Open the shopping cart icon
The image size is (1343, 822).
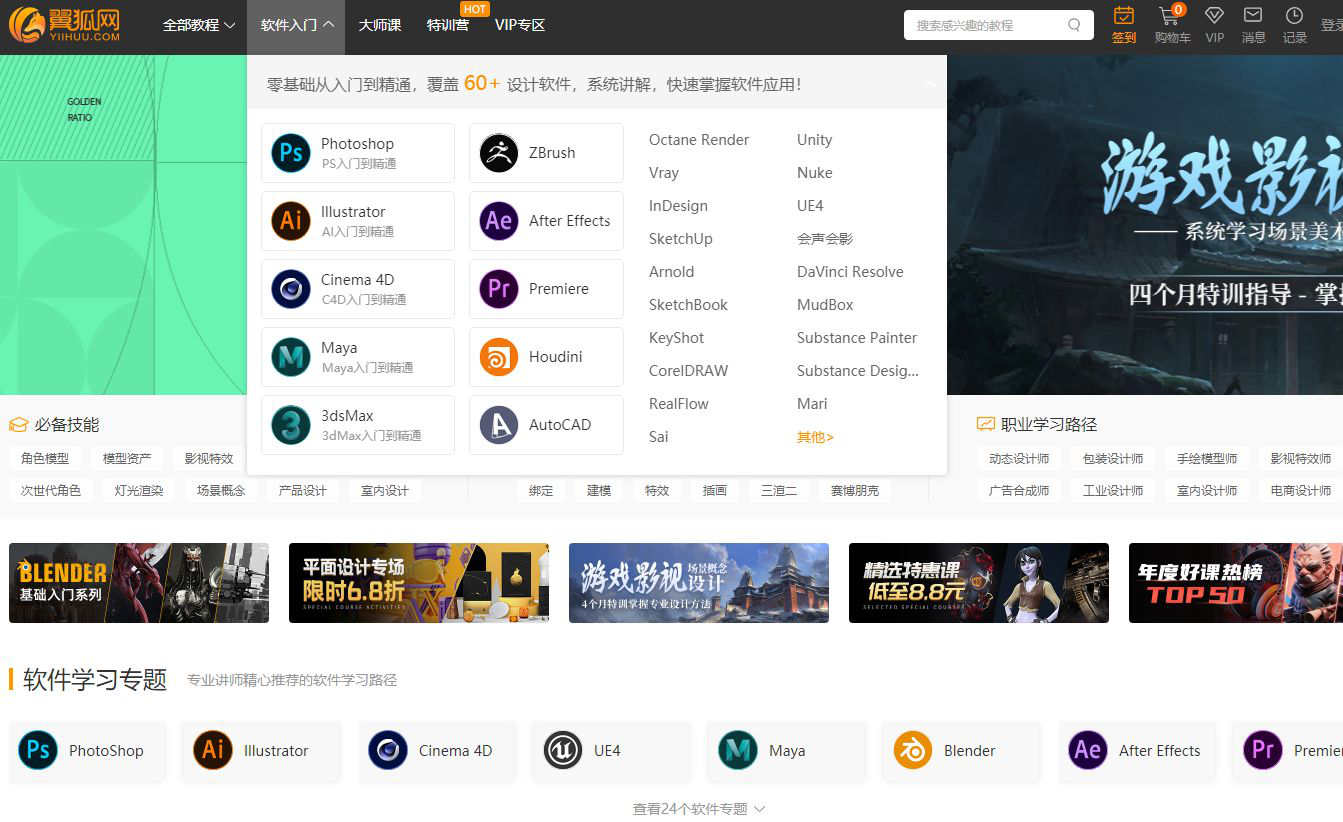pos(1169,16)
